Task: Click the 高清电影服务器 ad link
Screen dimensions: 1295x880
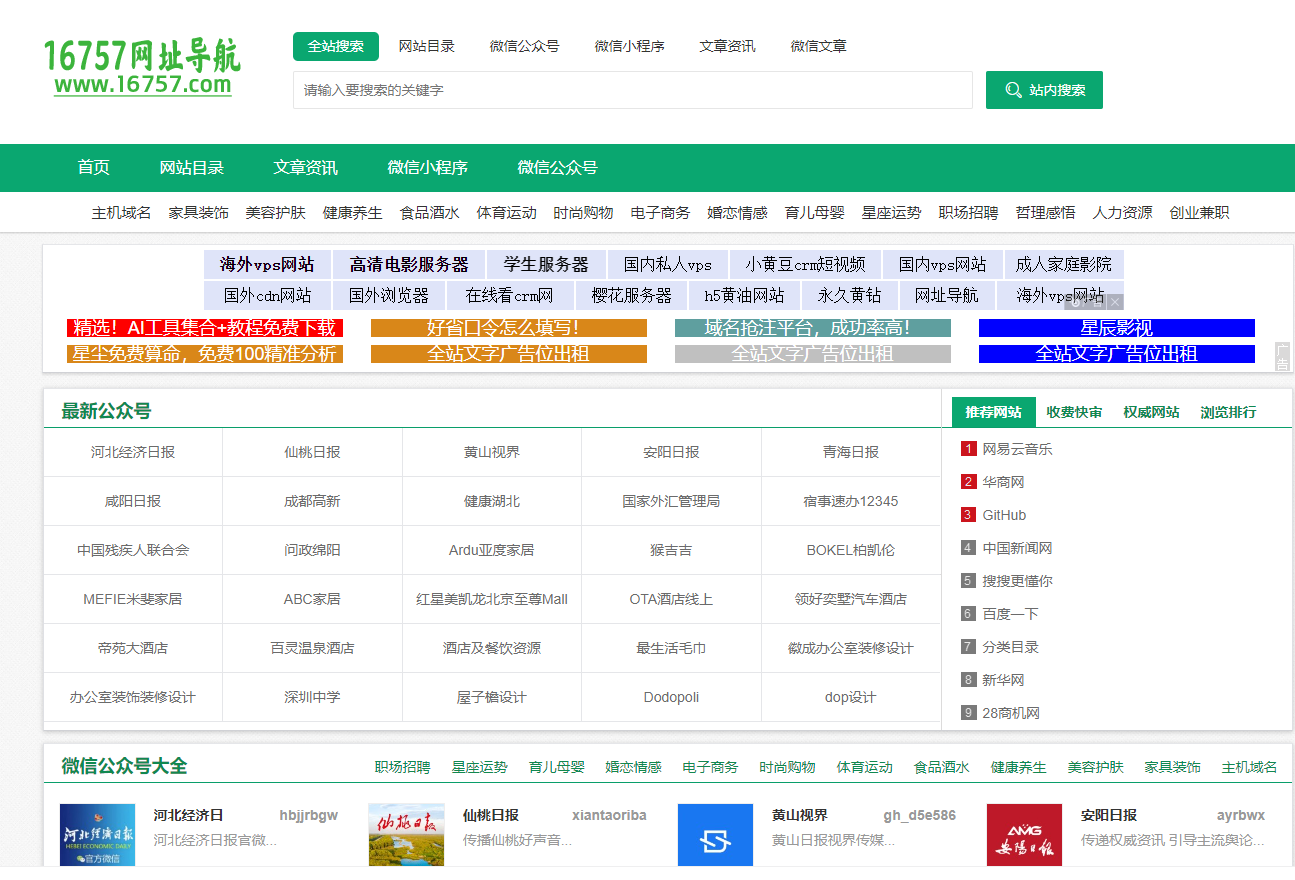Action: tap(409, 264)
